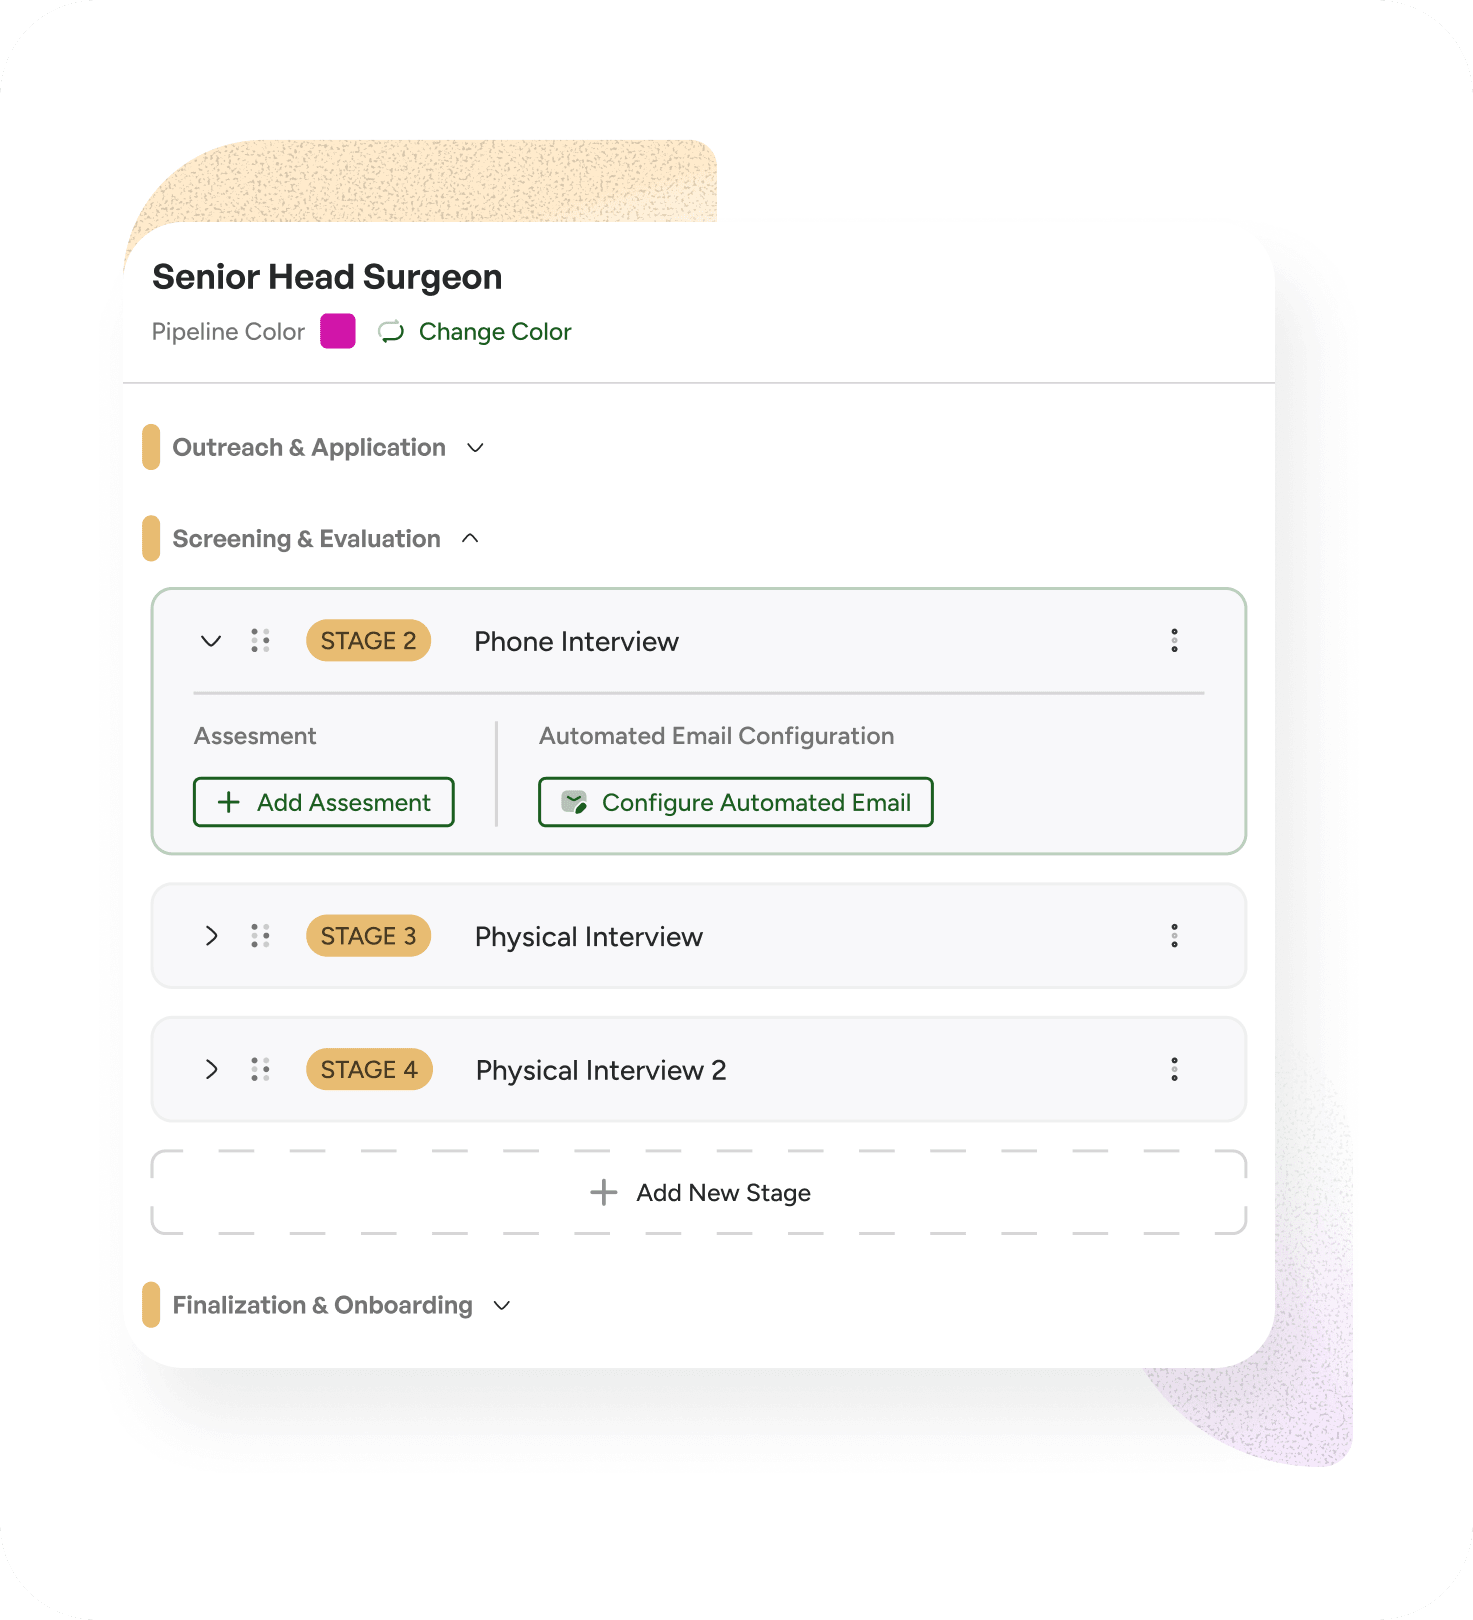The width and height of the screenshot is (1473, 1620).
Task: Open three-dot menu for Physical Interview stage
Action: coord(1174,936)
